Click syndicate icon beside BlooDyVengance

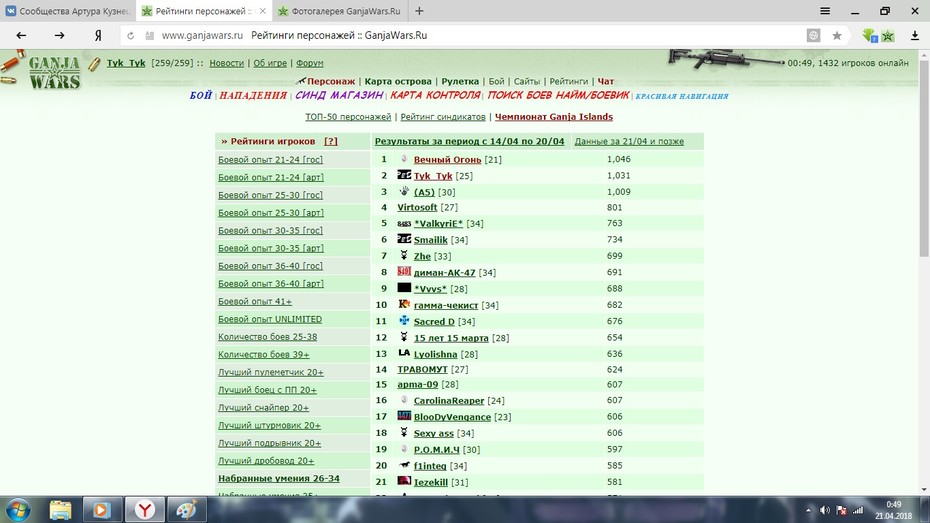point(404,416)
